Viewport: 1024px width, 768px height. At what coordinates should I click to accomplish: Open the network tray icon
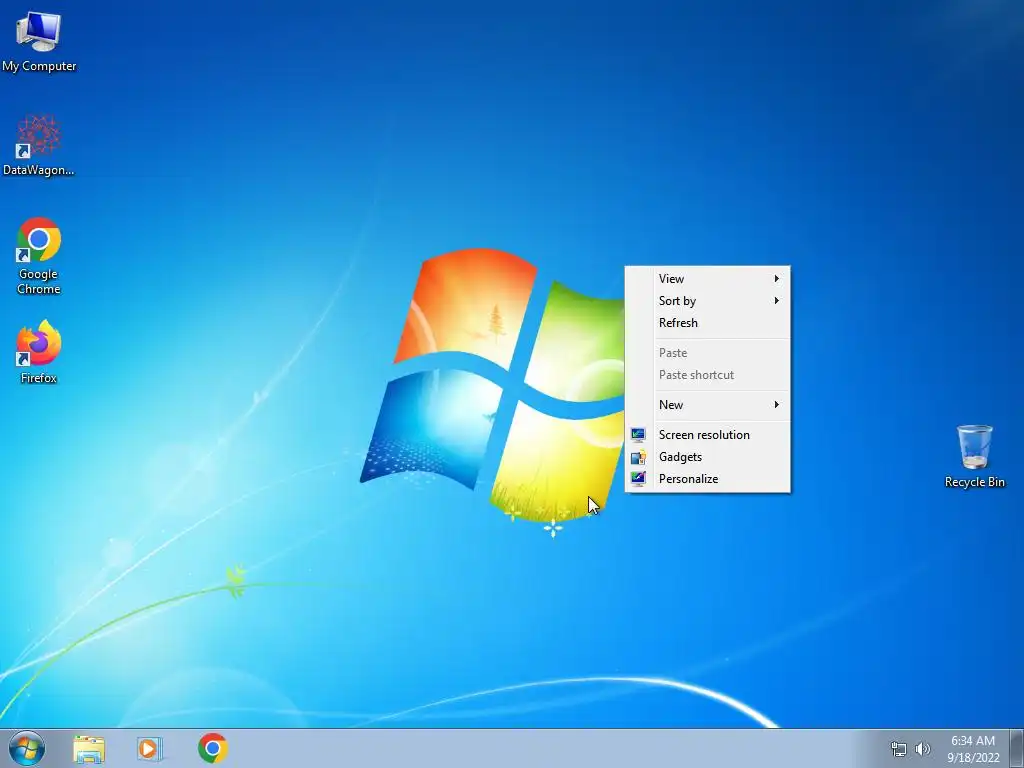pos(899,749)
